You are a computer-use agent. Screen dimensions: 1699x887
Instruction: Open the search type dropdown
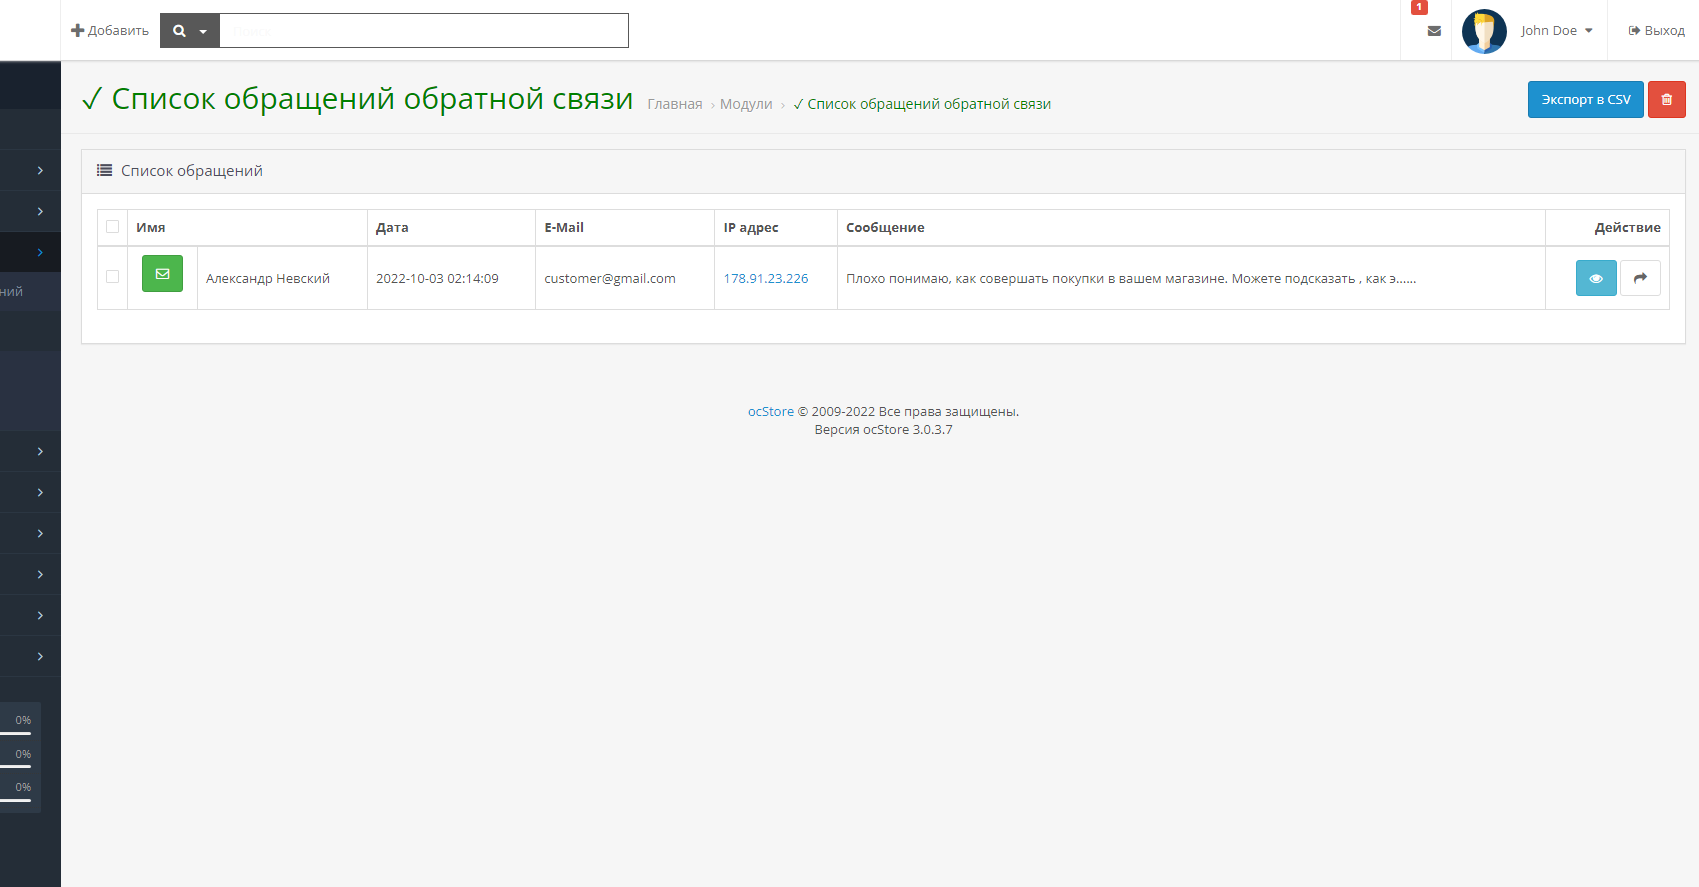[x=190, y=31]
